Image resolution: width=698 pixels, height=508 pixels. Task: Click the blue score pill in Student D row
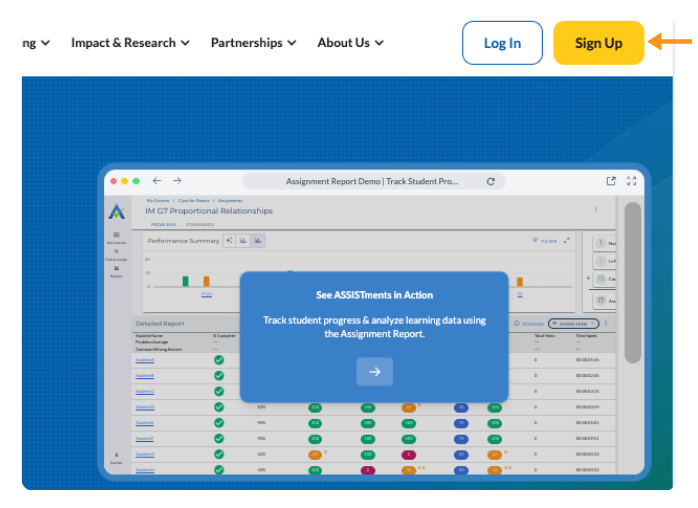click(461, 407)
